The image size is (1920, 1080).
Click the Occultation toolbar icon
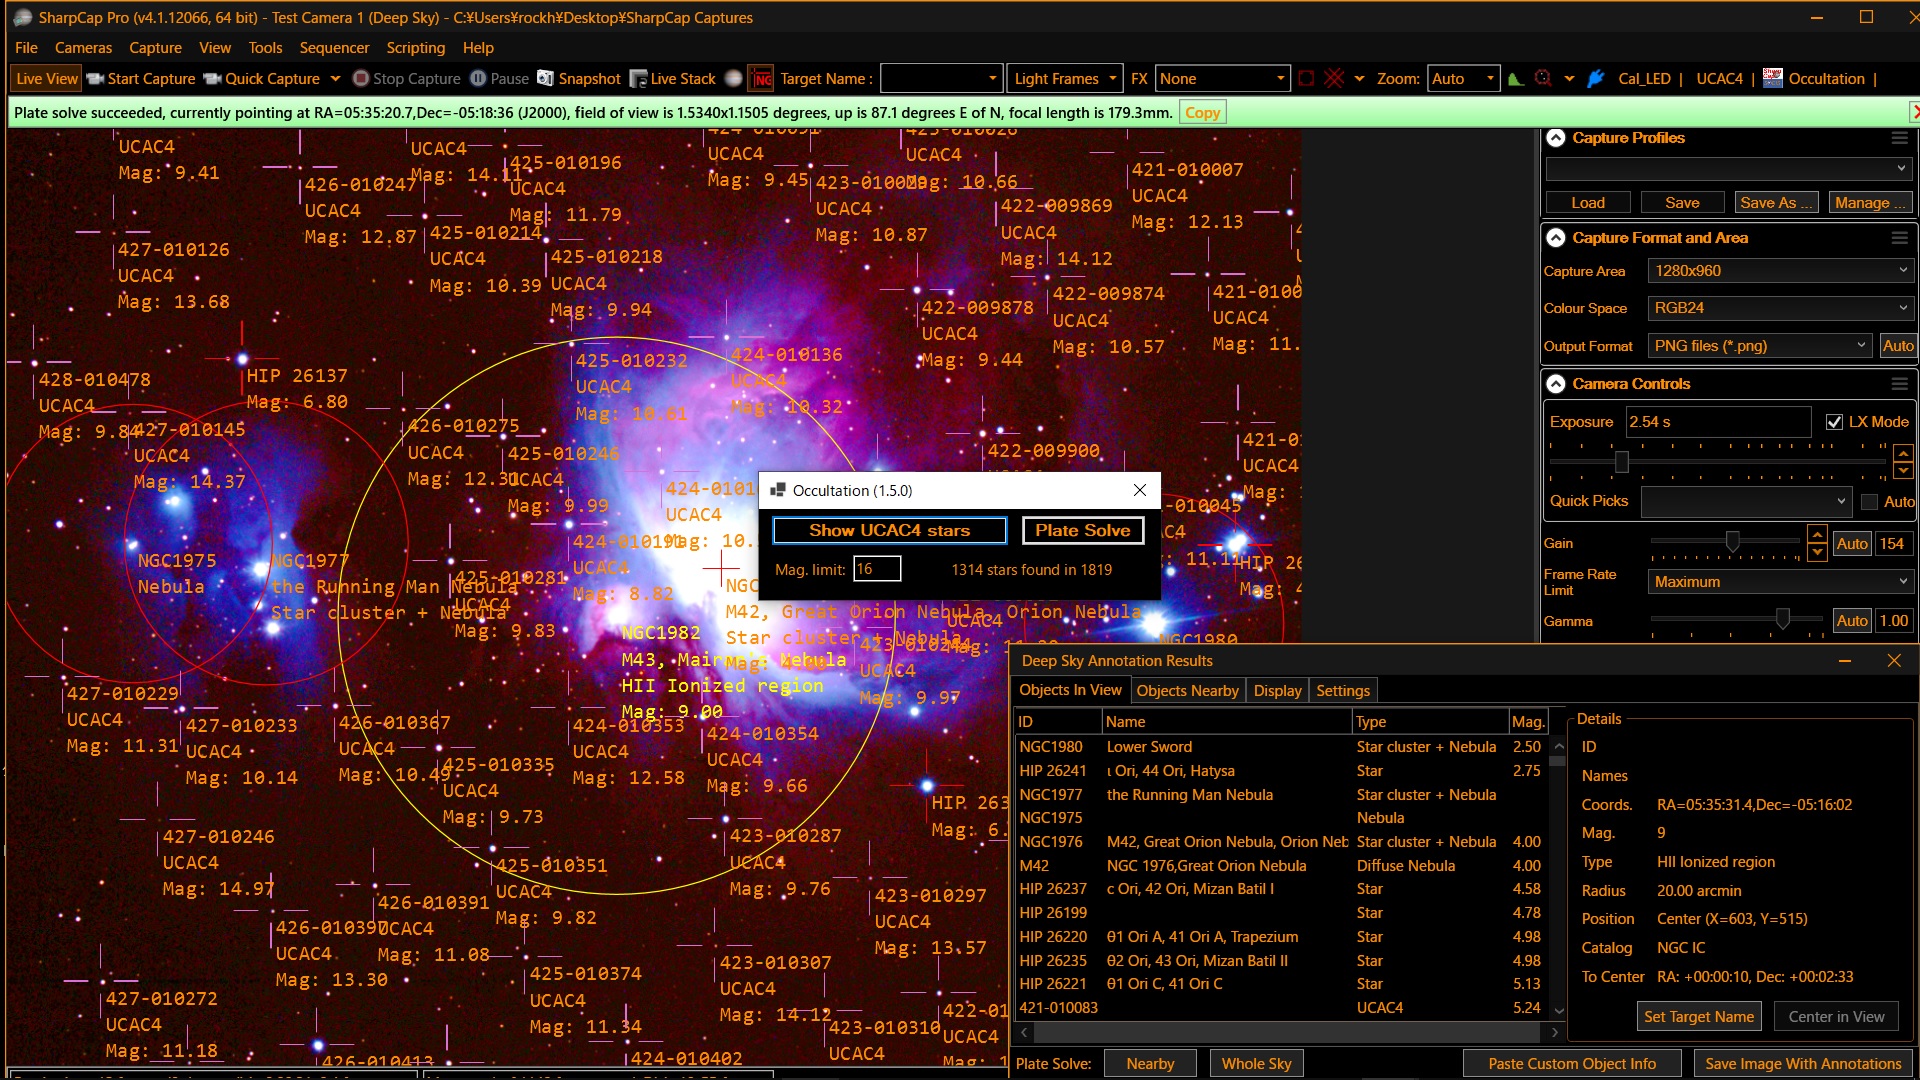[1773, 79]
